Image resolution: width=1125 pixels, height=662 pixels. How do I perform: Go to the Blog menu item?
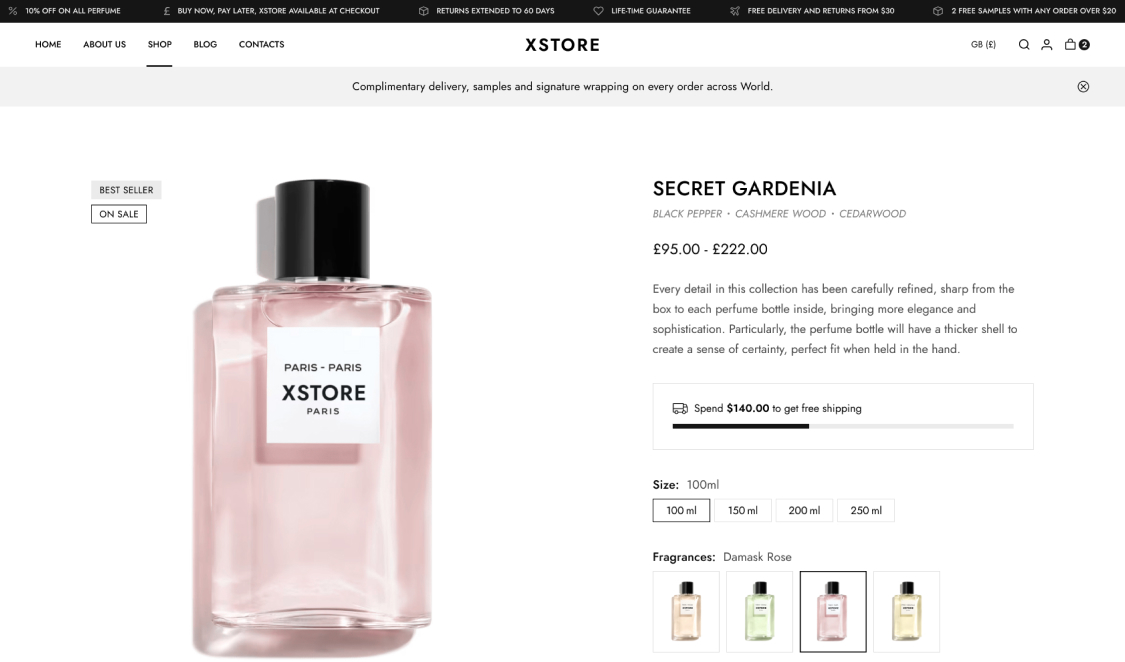tap(205, 44)
